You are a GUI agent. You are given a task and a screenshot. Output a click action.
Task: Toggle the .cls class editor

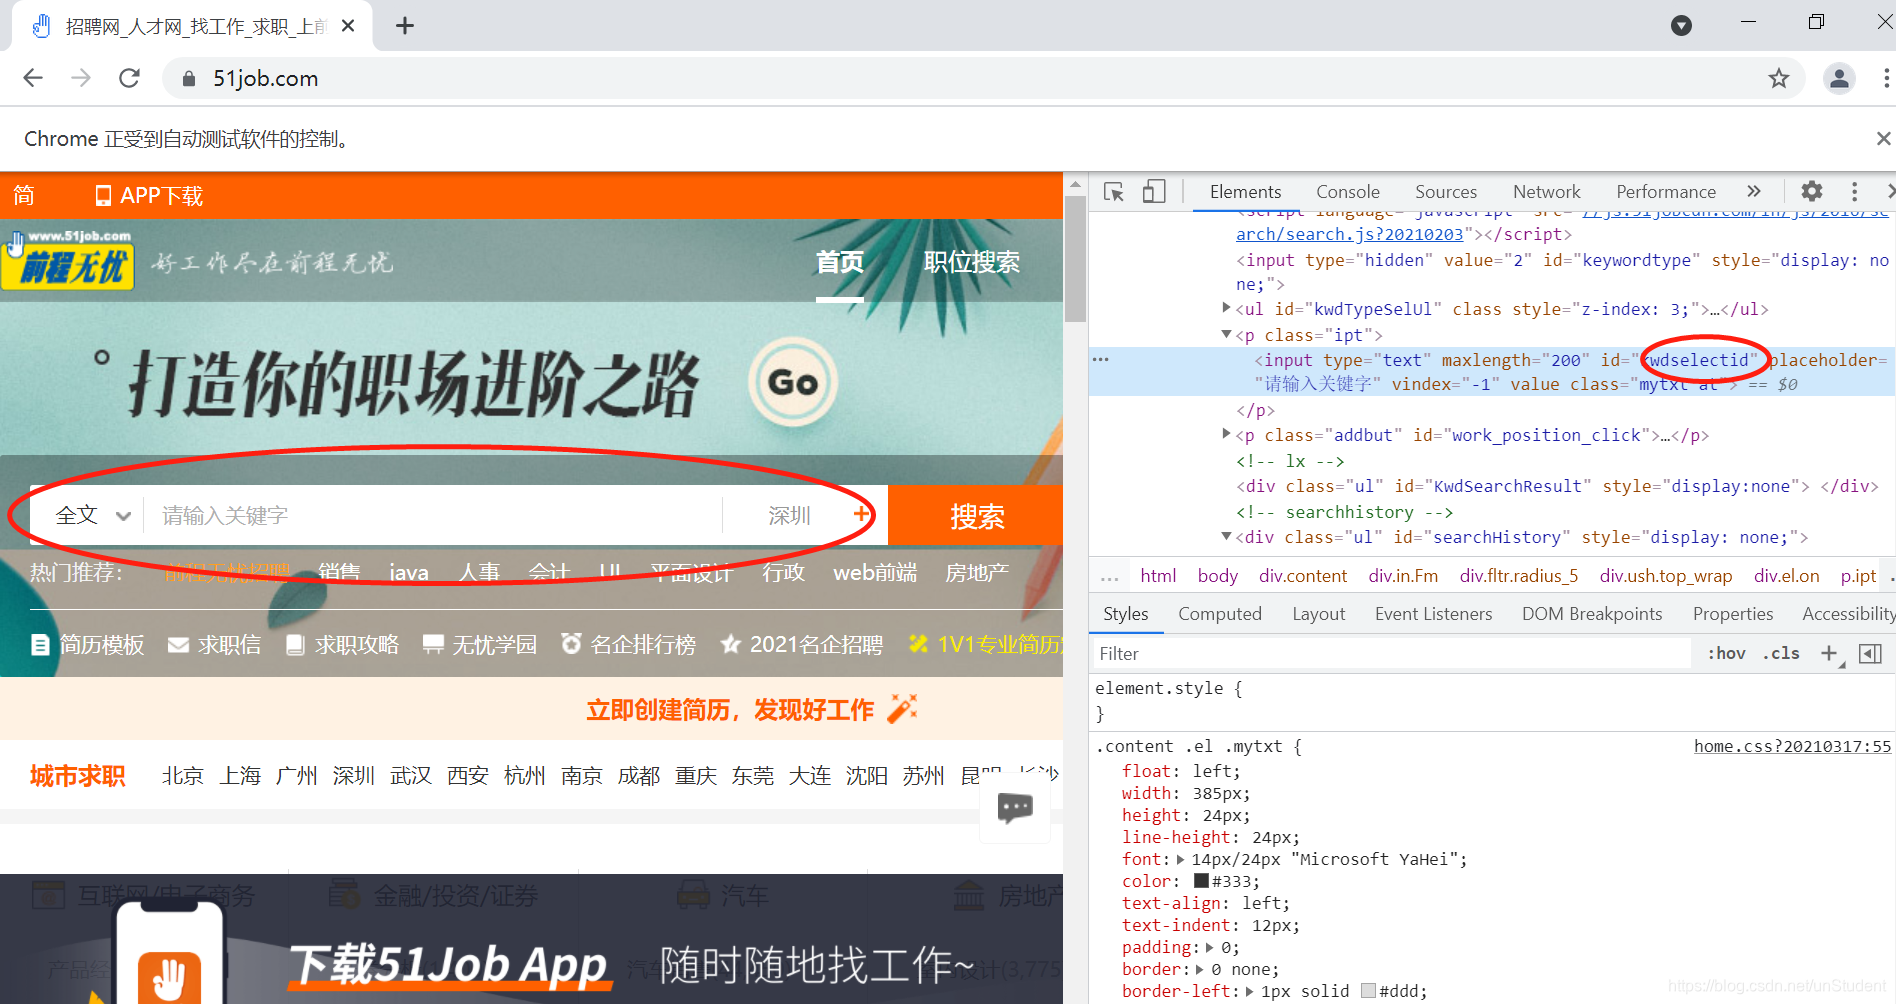[x=1781, y=653]
